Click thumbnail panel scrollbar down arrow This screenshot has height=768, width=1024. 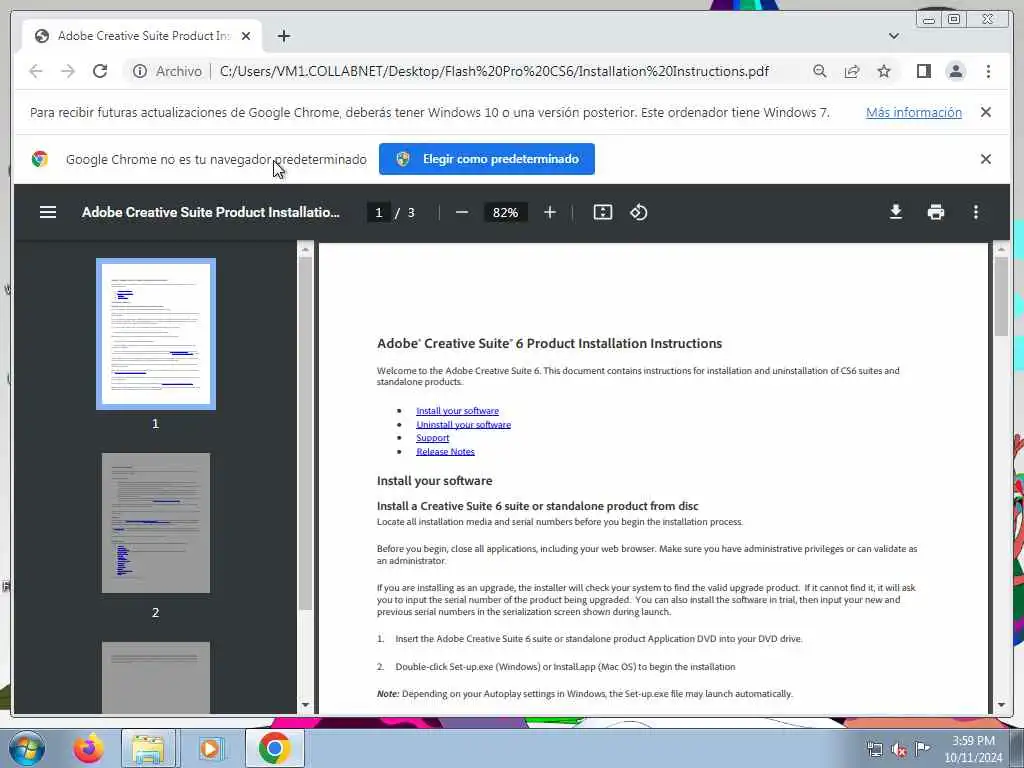pyautogui.click(x=305, y=705)
